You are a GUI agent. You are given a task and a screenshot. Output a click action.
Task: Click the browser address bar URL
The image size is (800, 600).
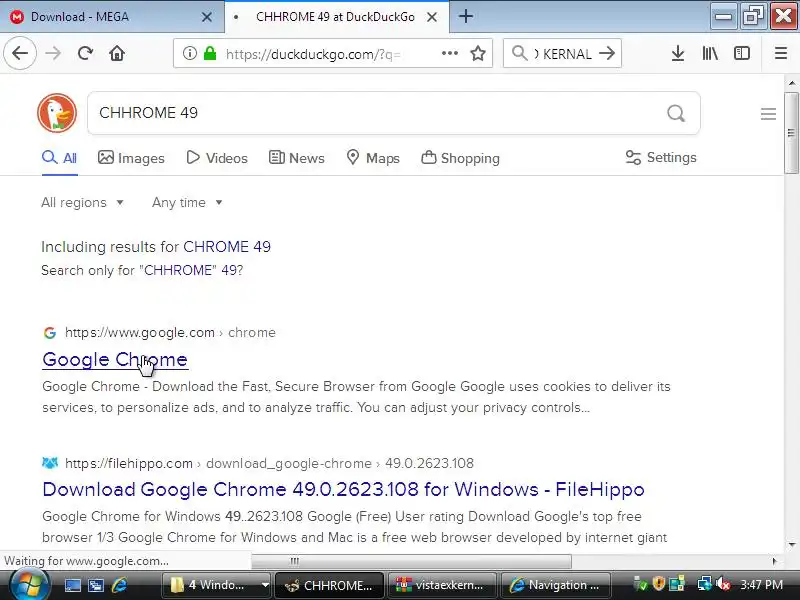[313, 54]
